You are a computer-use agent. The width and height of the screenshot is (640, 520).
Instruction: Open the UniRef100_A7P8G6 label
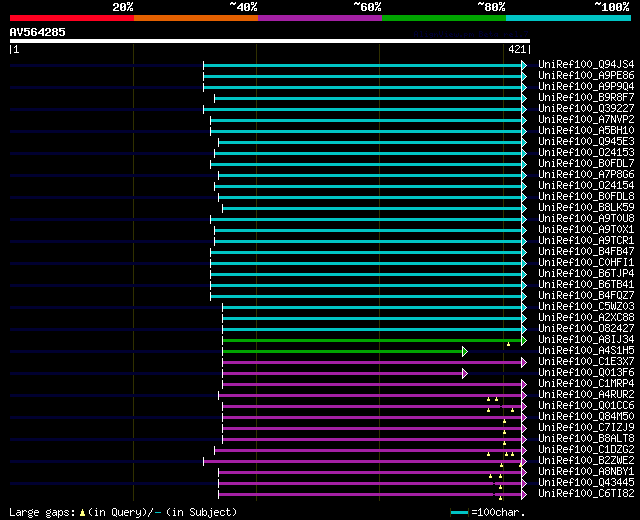tap(586, 175)
